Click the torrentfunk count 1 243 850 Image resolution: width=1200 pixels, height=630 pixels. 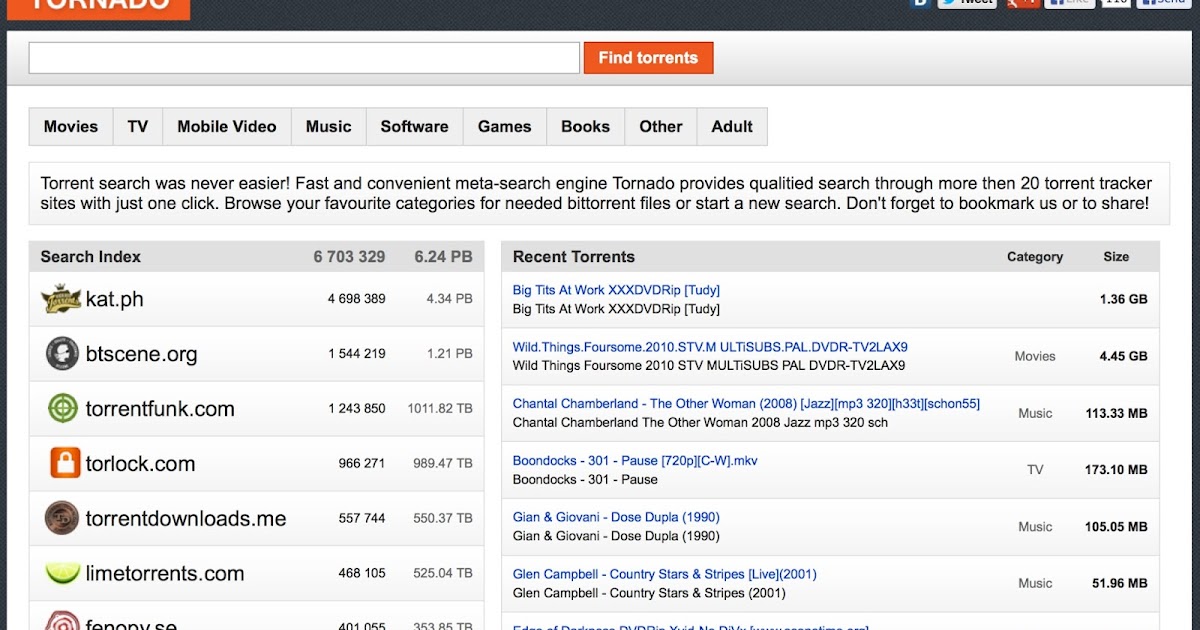pos(356,409)
